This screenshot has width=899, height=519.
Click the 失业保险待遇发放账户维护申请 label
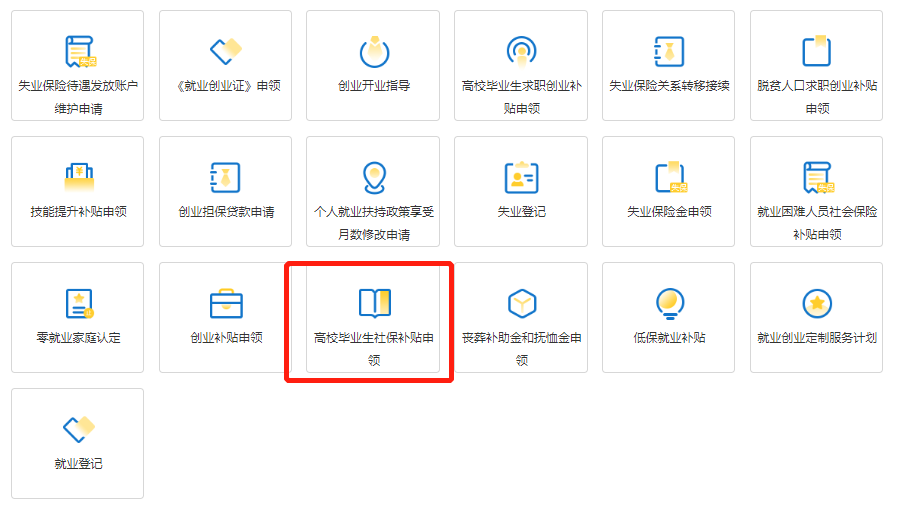(78, 97)
